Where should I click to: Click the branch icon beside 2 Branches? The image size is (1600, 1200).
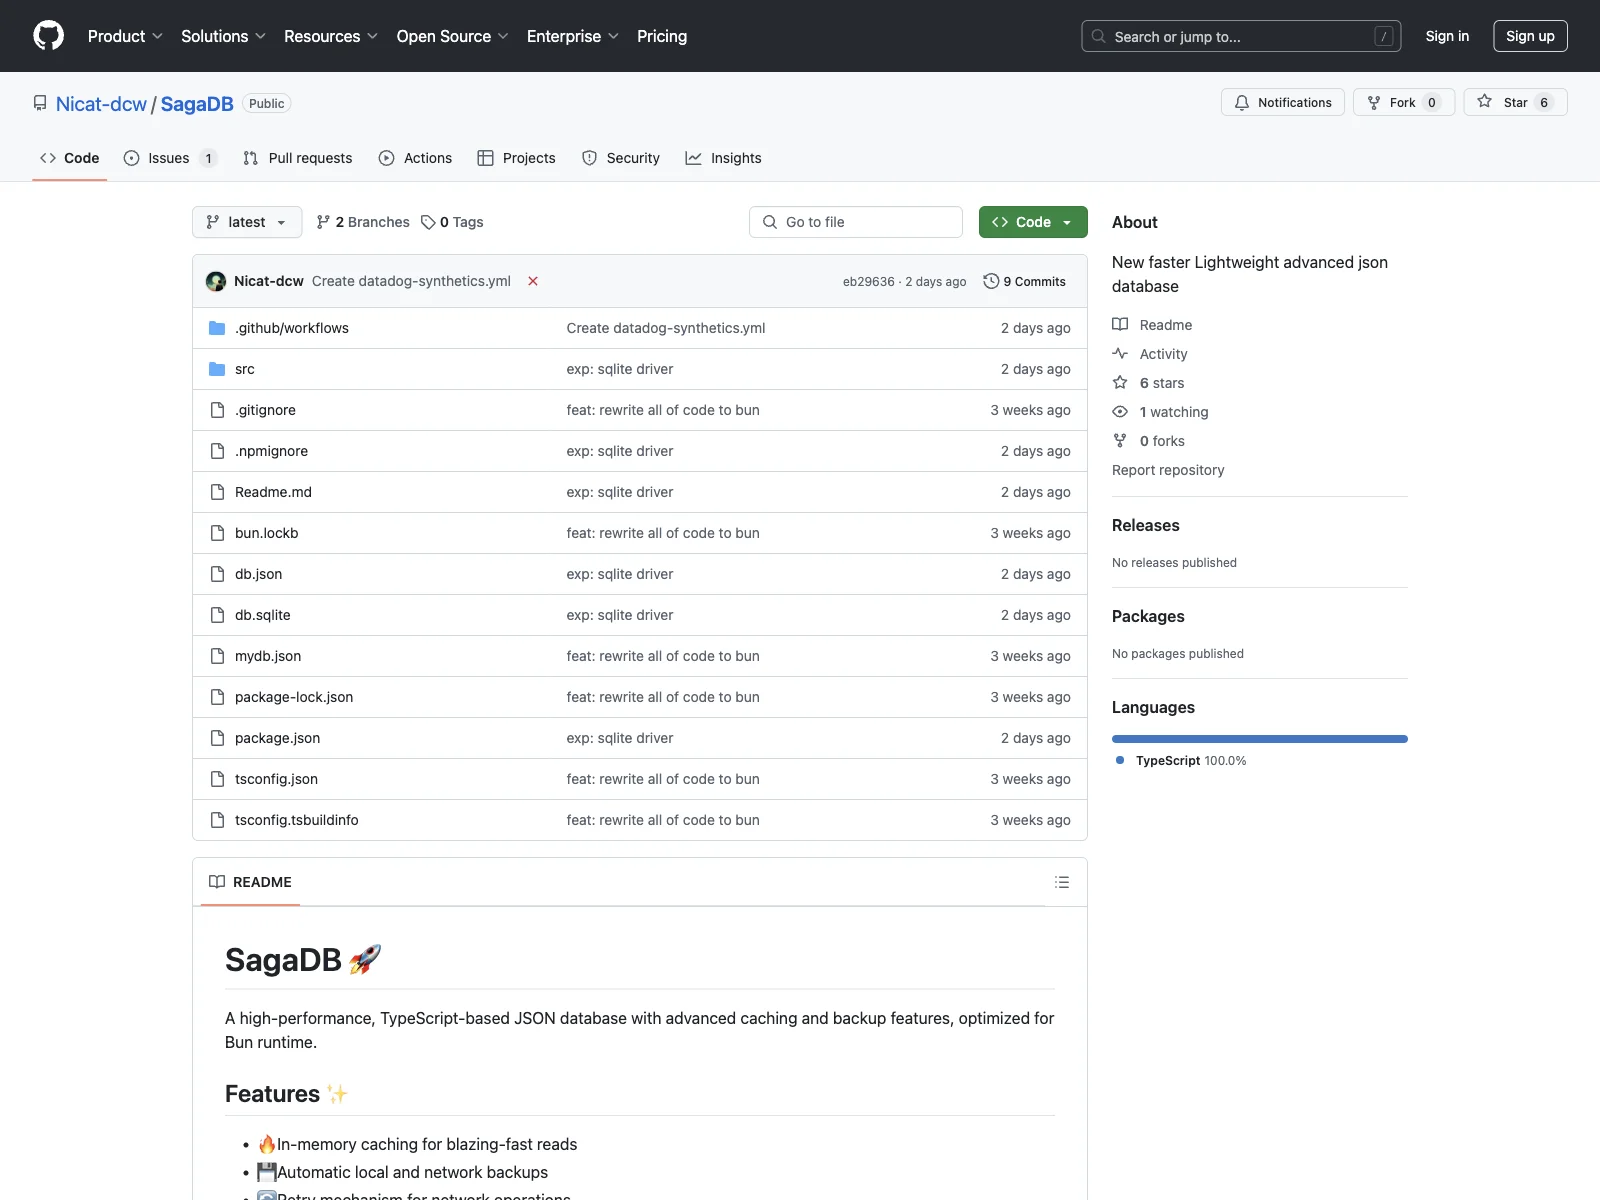click(323, 222)
